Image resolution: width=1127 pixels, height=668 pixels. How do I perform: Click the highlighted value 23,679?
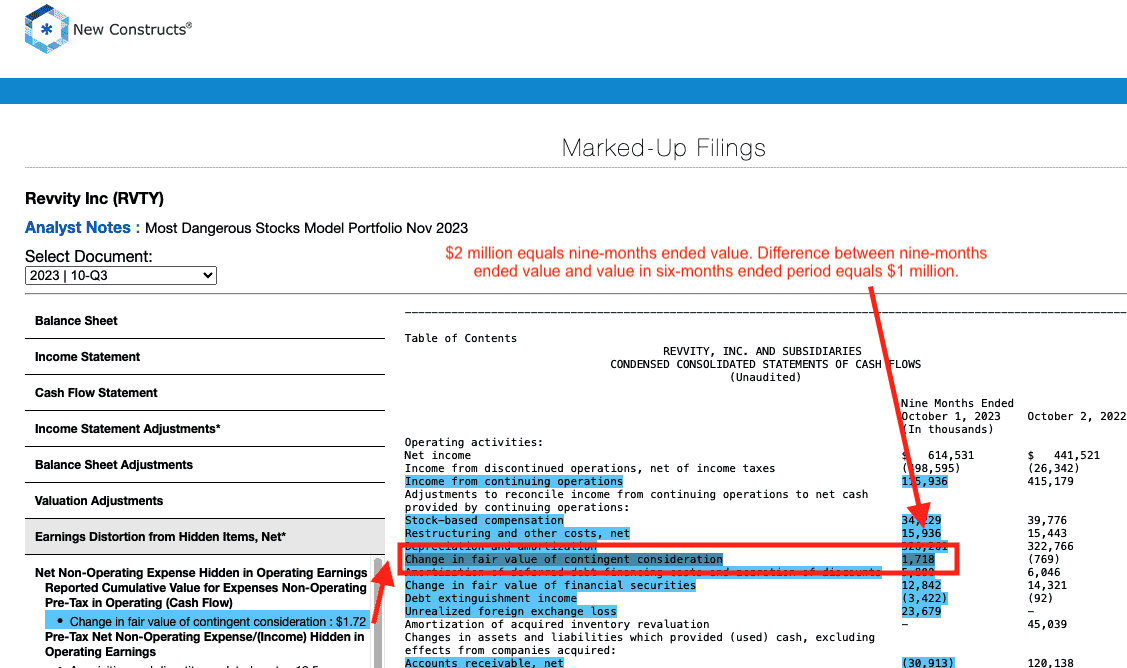pyautogui.click(x=921, y=611)
